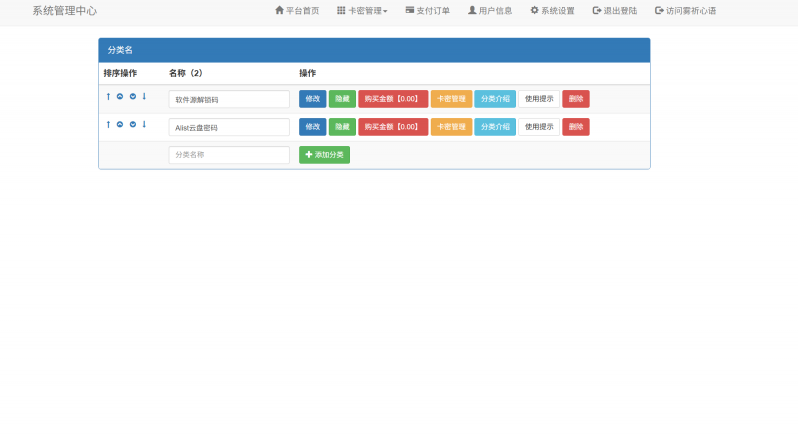Toggle 隐藏 for the 软件源解锁码 category
The height and width of the screenshot is (440, 798).
342,99
